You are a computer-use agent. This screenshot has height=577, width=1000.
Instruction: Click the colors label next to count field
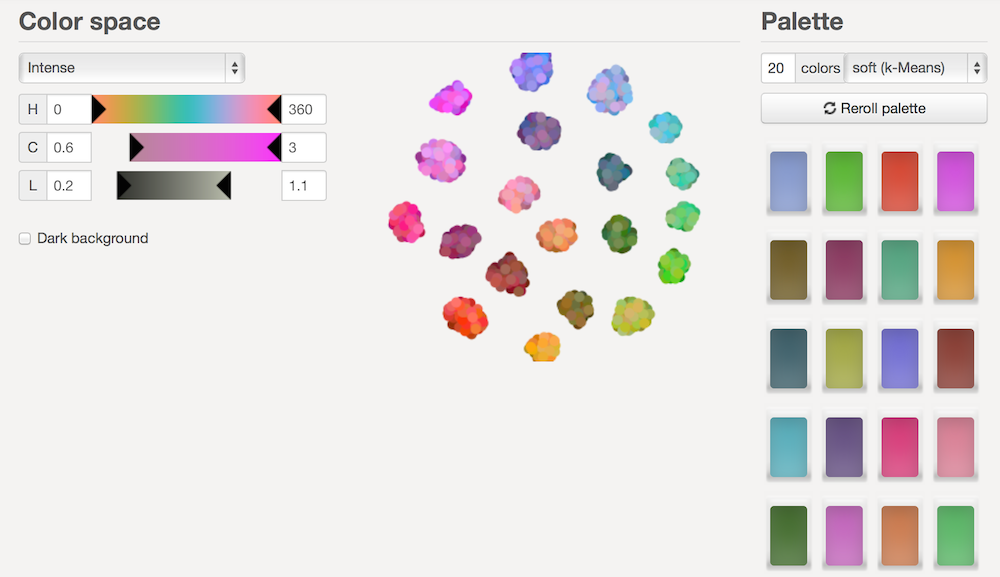pos(820,68)
